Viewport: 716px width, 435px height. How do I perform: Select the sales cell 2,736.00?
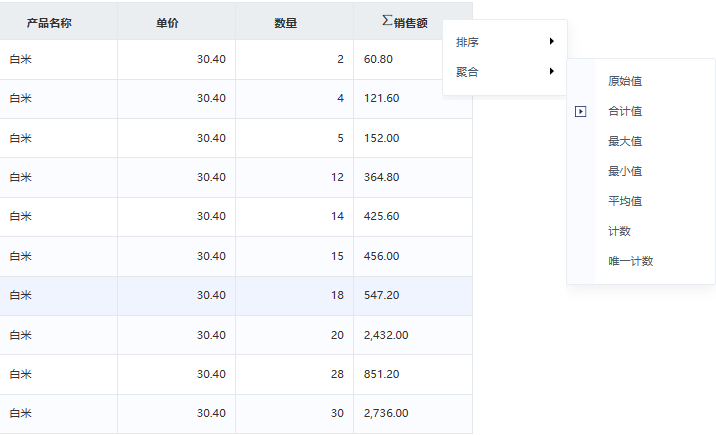coord(413,414)
